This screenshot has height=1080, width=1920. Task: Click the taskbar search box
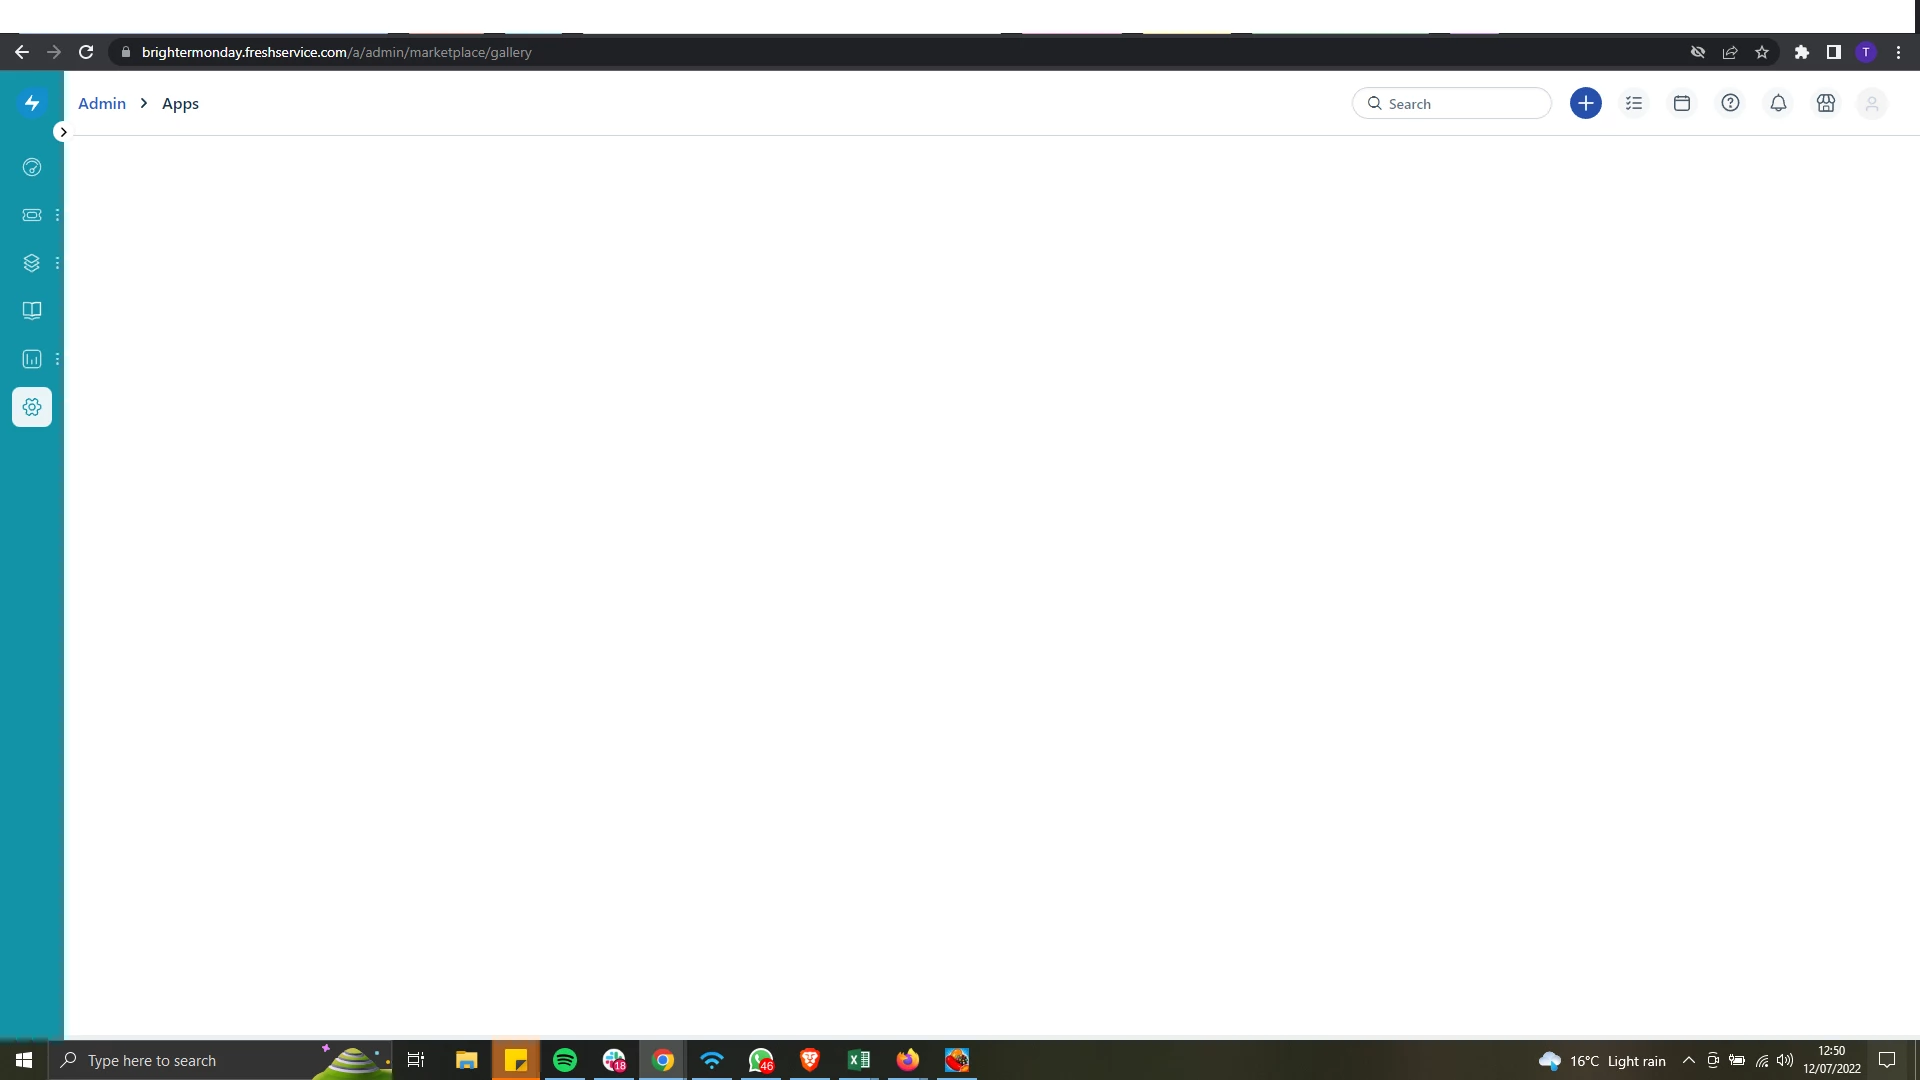click(220, 1060)
